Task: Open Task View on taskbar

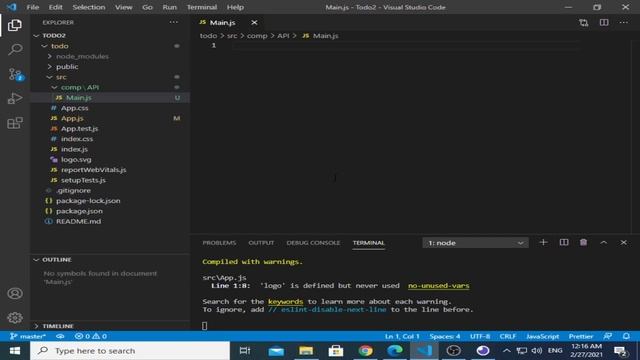Action: pos(245,351)
